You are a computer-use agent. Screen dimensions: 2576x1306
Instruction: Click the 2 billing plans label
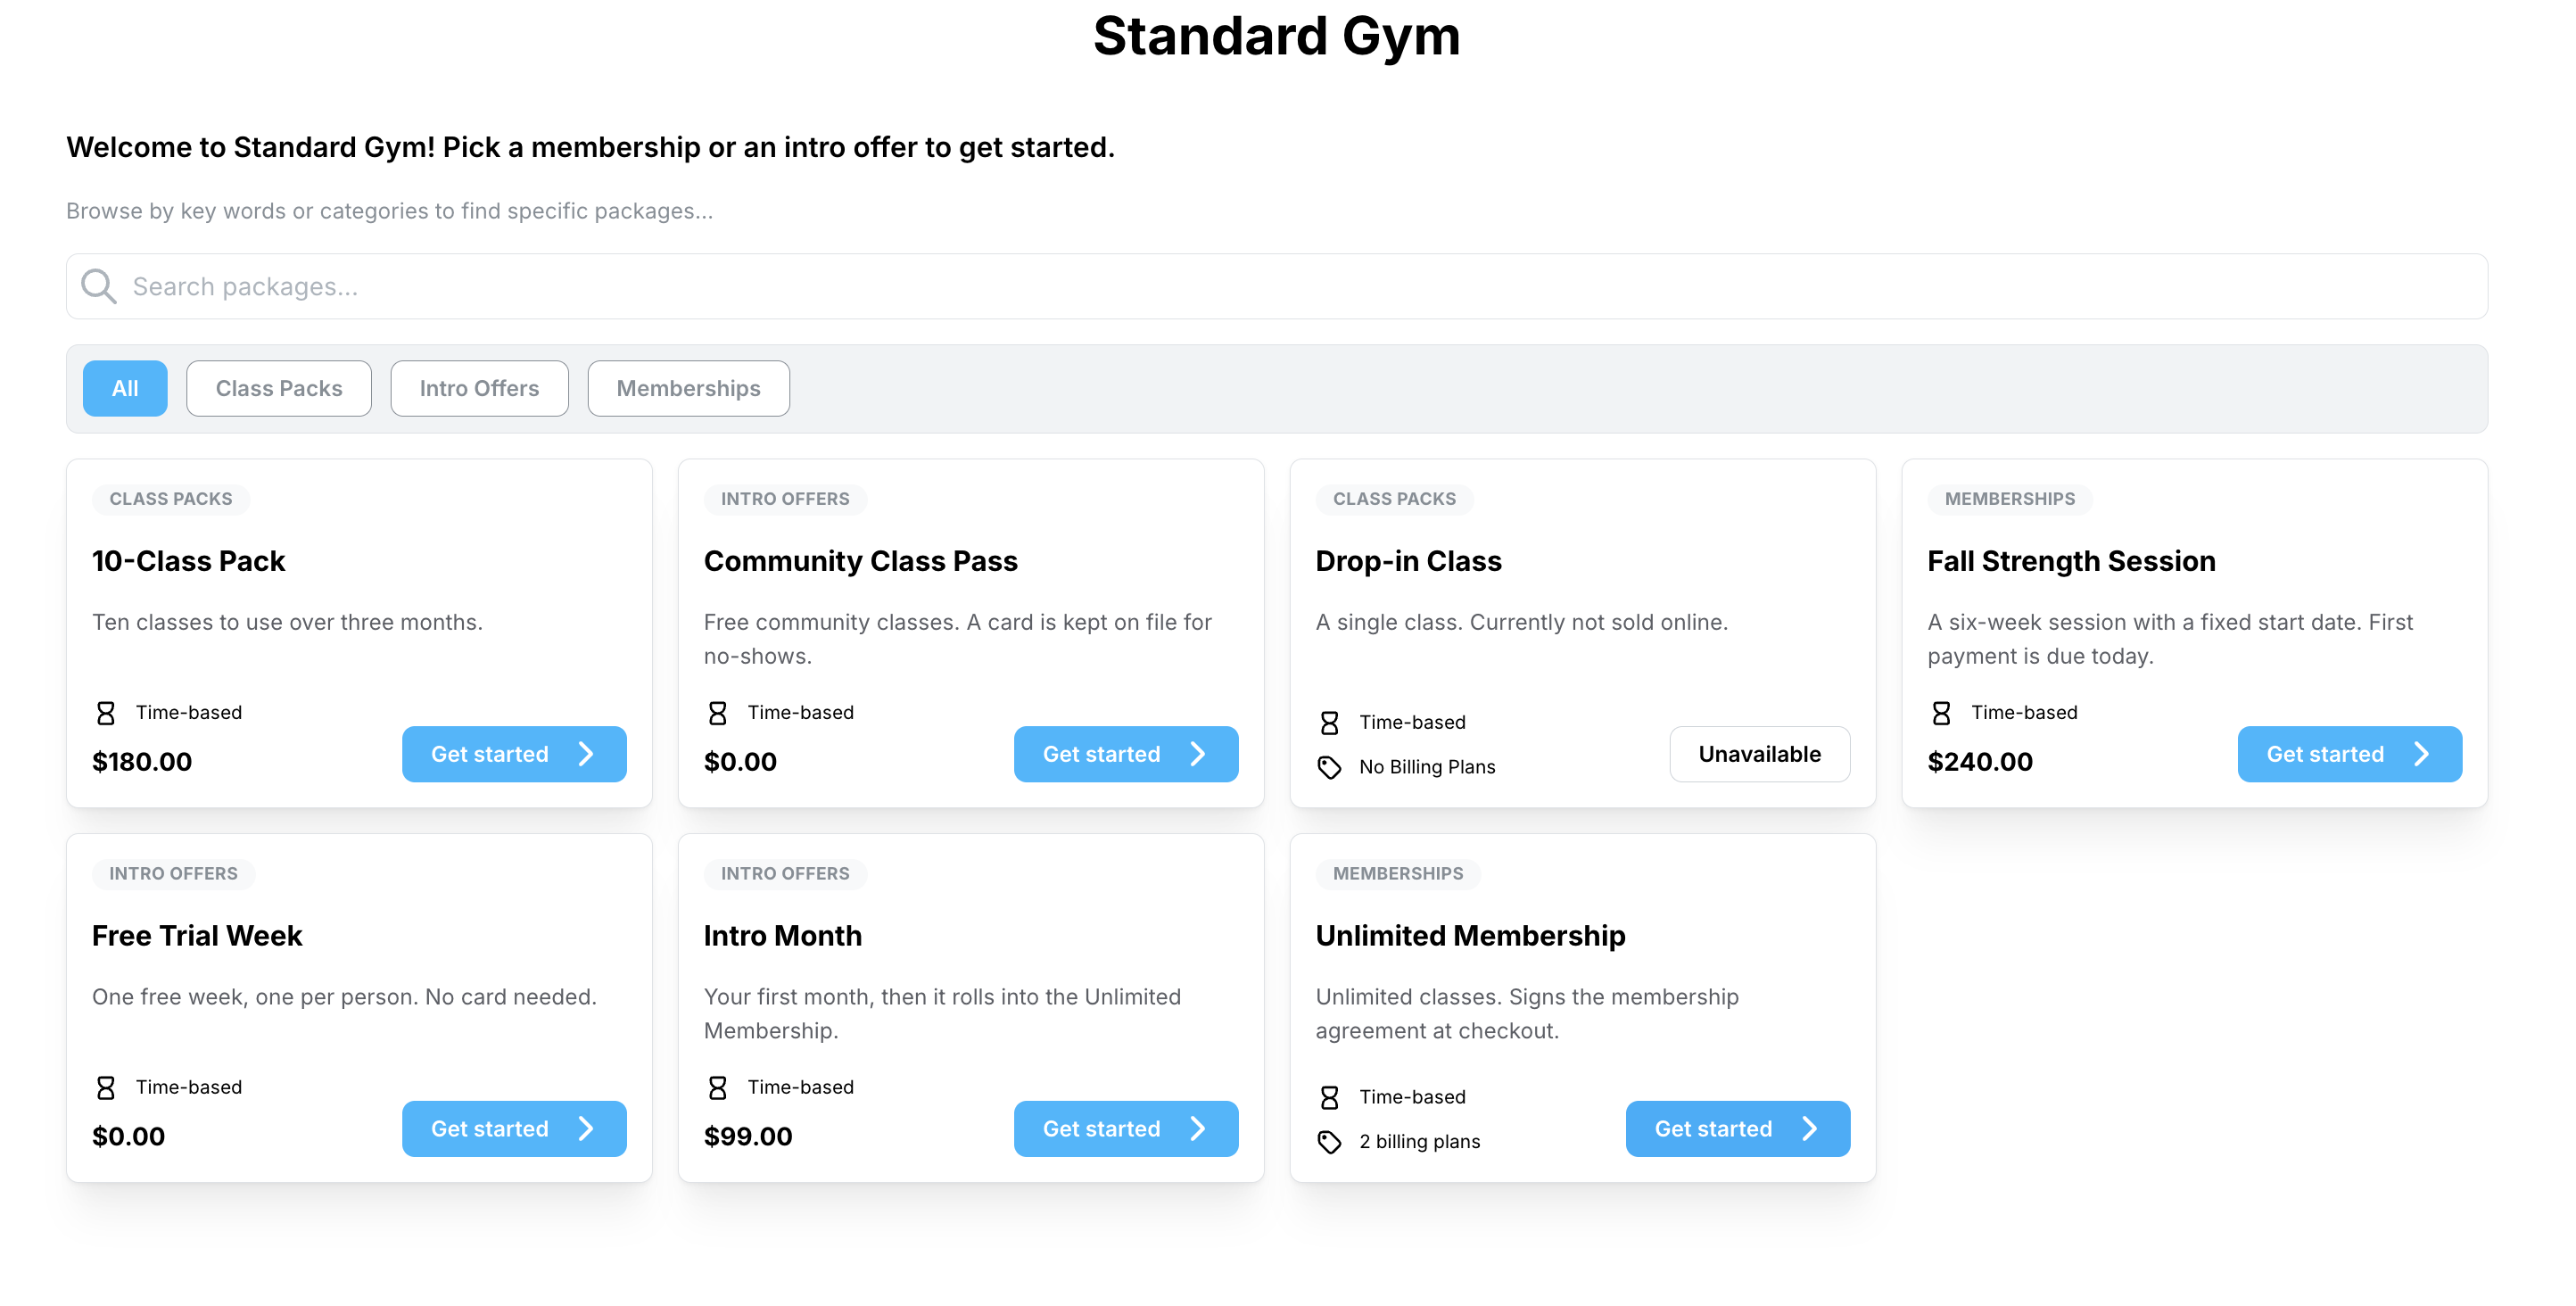pyautogui.click(x=1419, y=1143)
